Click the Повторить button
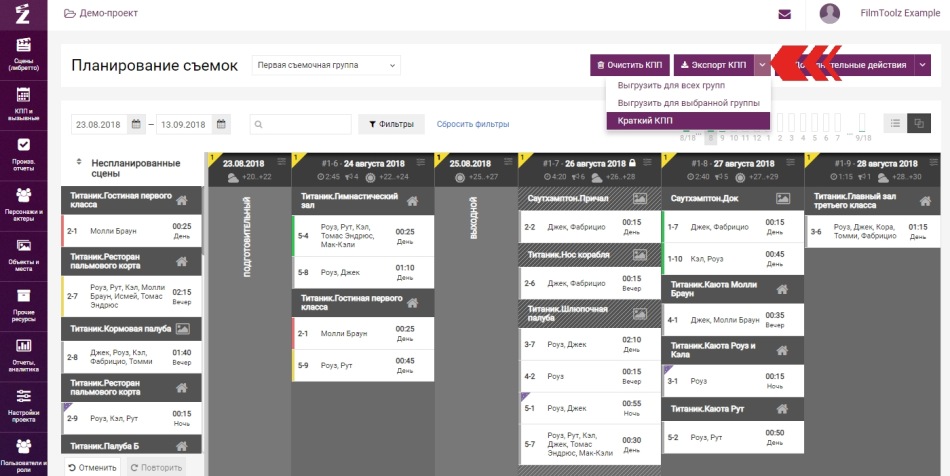 (x=156, y=468)
